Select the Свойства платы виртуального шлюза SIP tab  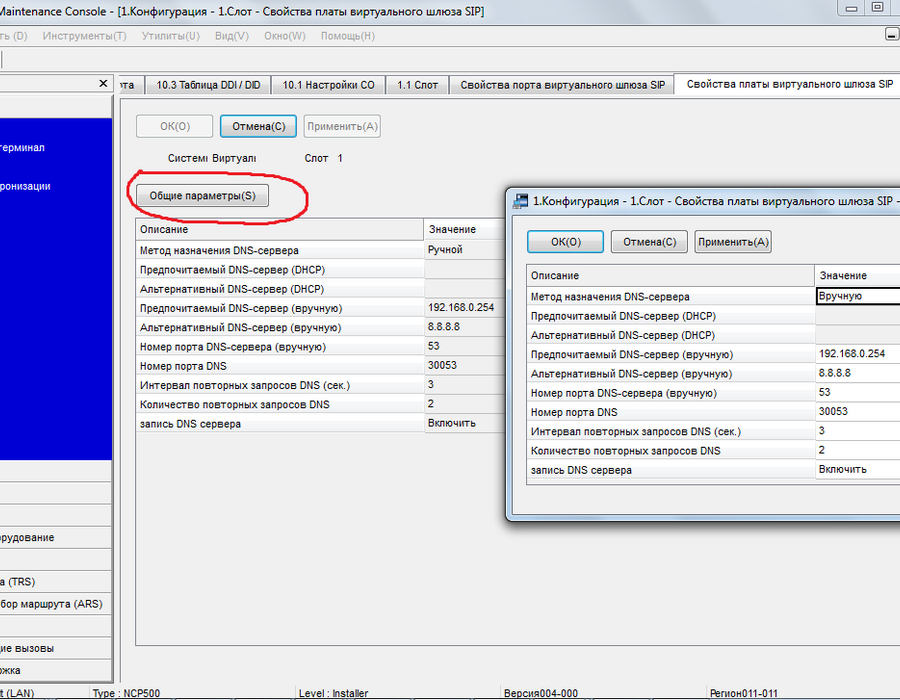click(x=789, y=84)
